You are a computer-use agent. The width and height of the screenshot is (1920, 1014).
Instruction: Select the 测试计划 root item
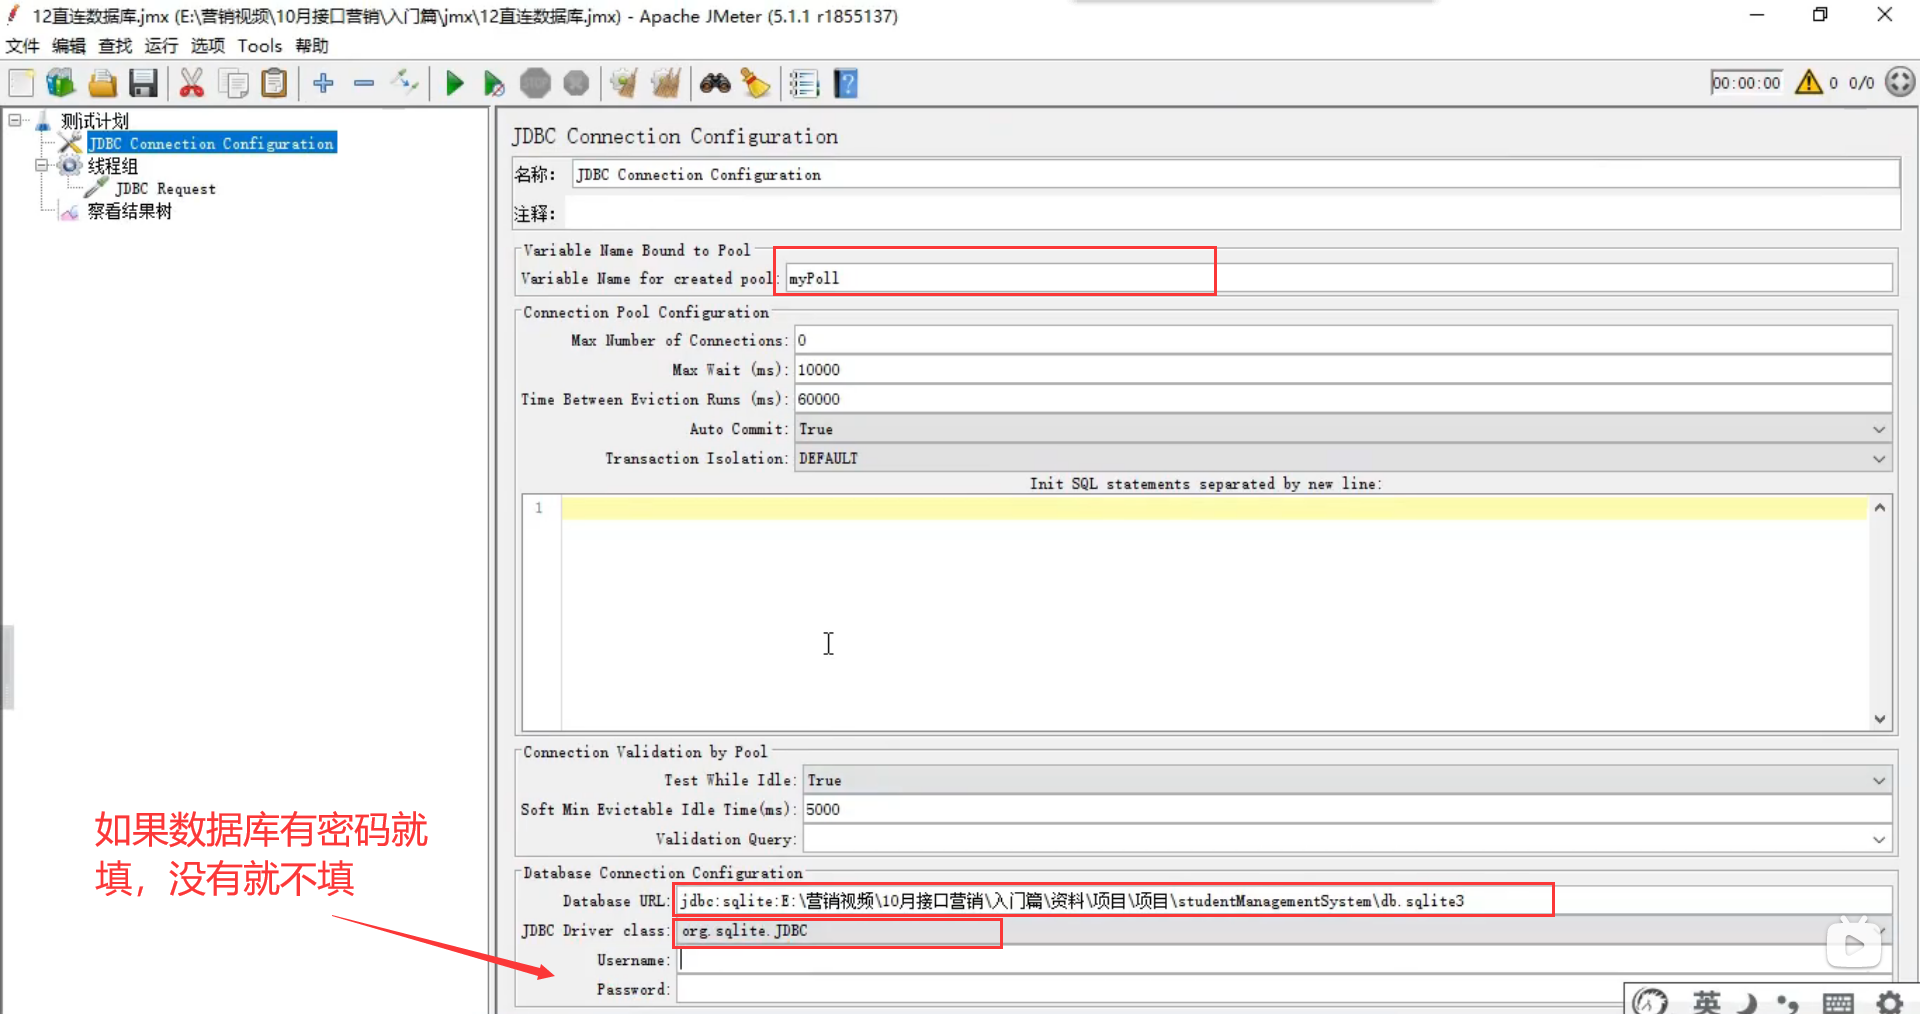point(95,121)
